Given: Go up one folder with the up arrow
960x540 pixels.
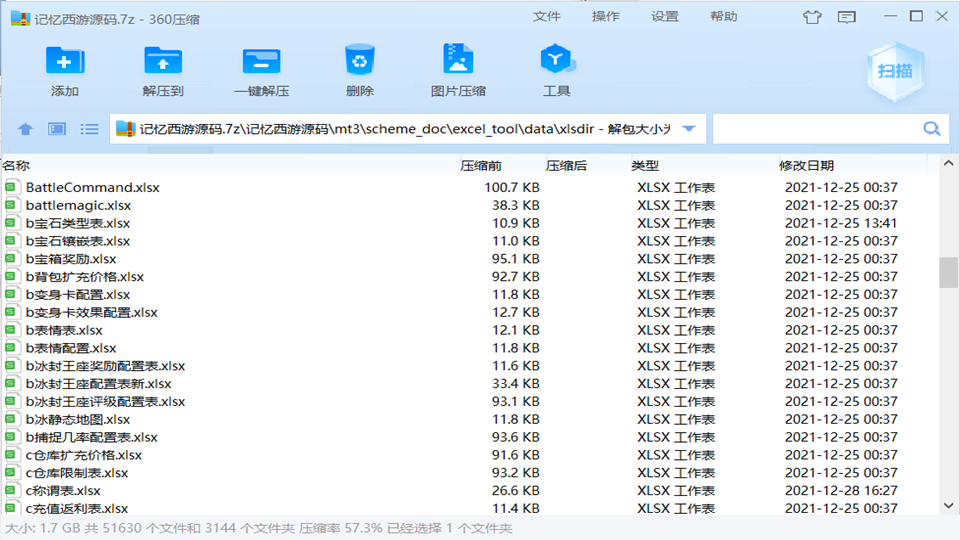Looking at the screenshot, I should [26, 129].
